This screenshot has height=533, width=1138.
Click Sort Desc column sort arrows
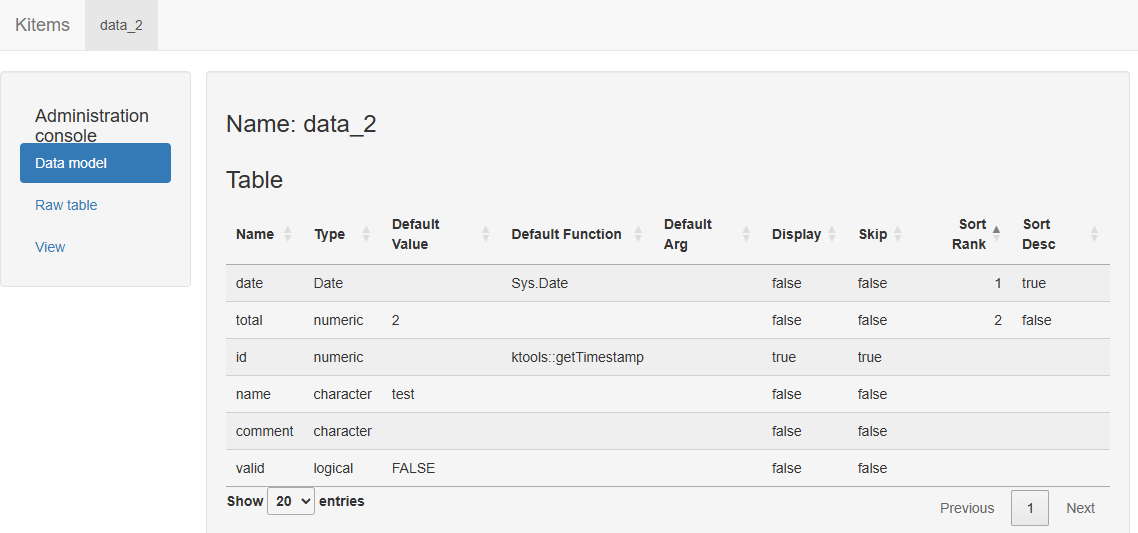pyautogui.click(x=1094, y=234)
